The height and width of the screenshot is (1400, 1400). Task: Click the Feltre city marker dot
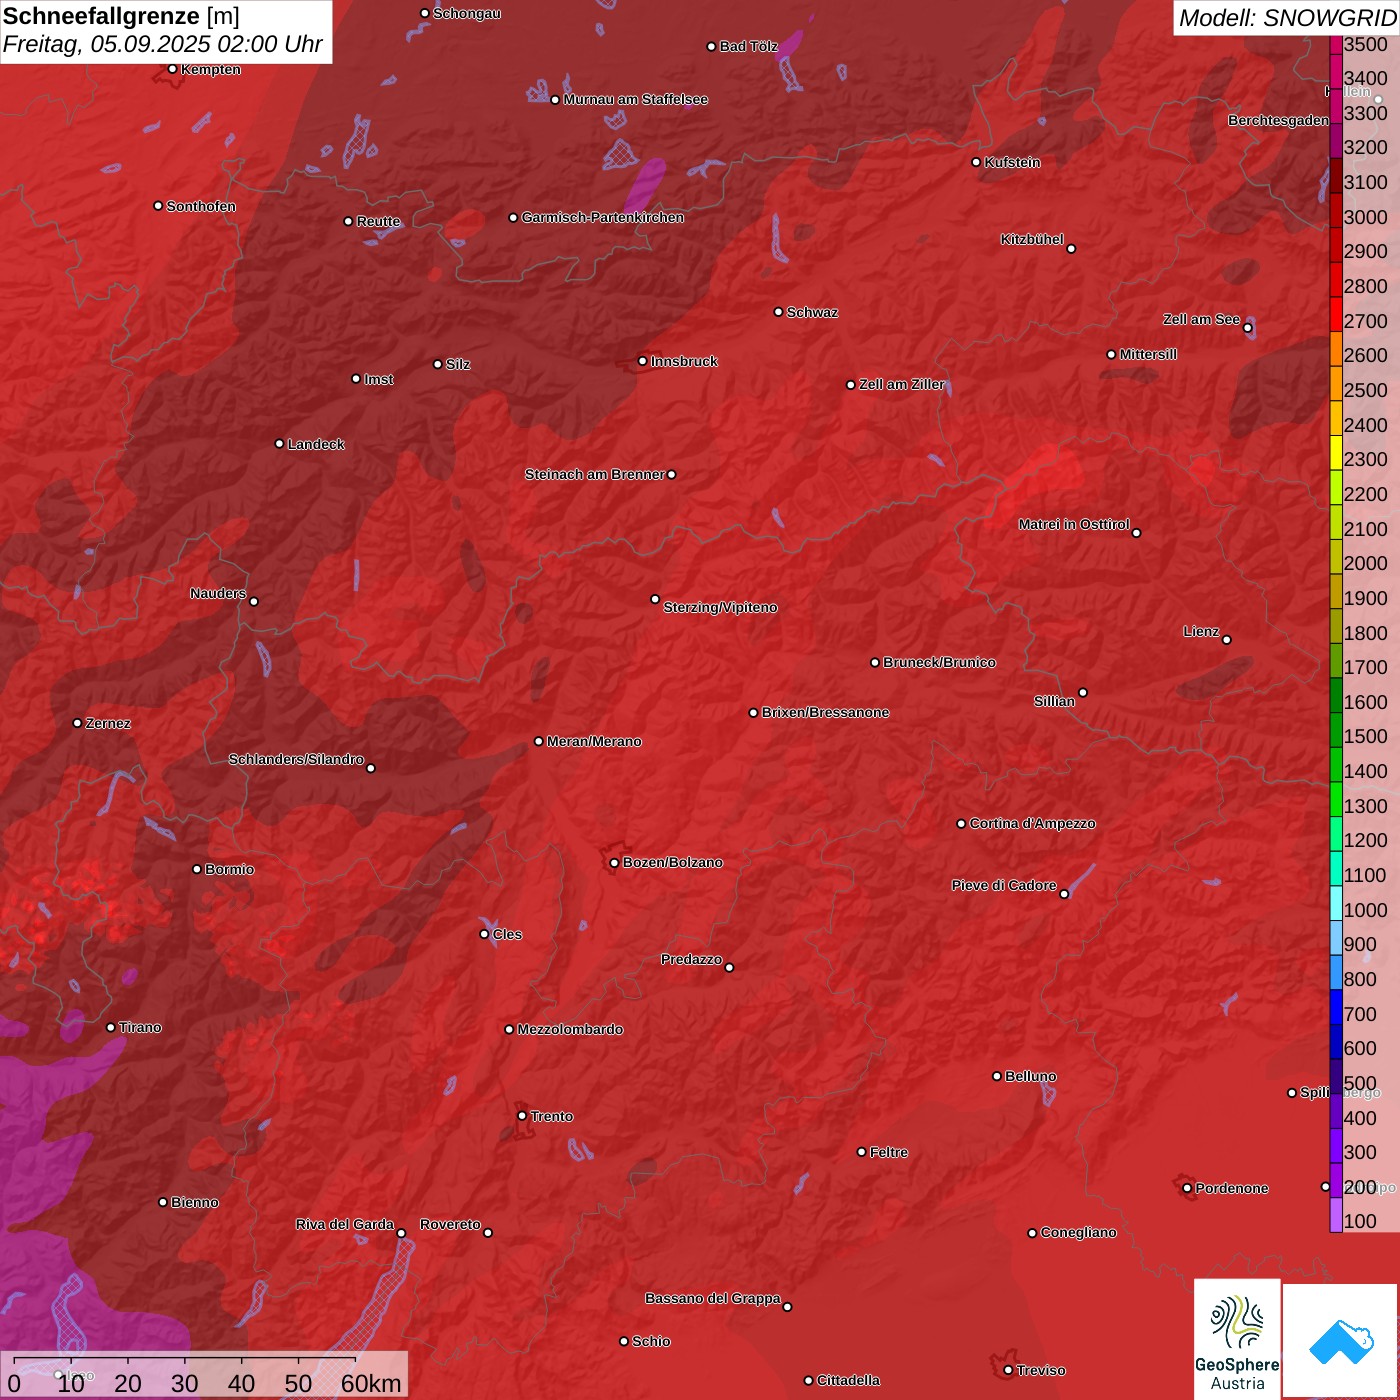tap(861, 1152)
